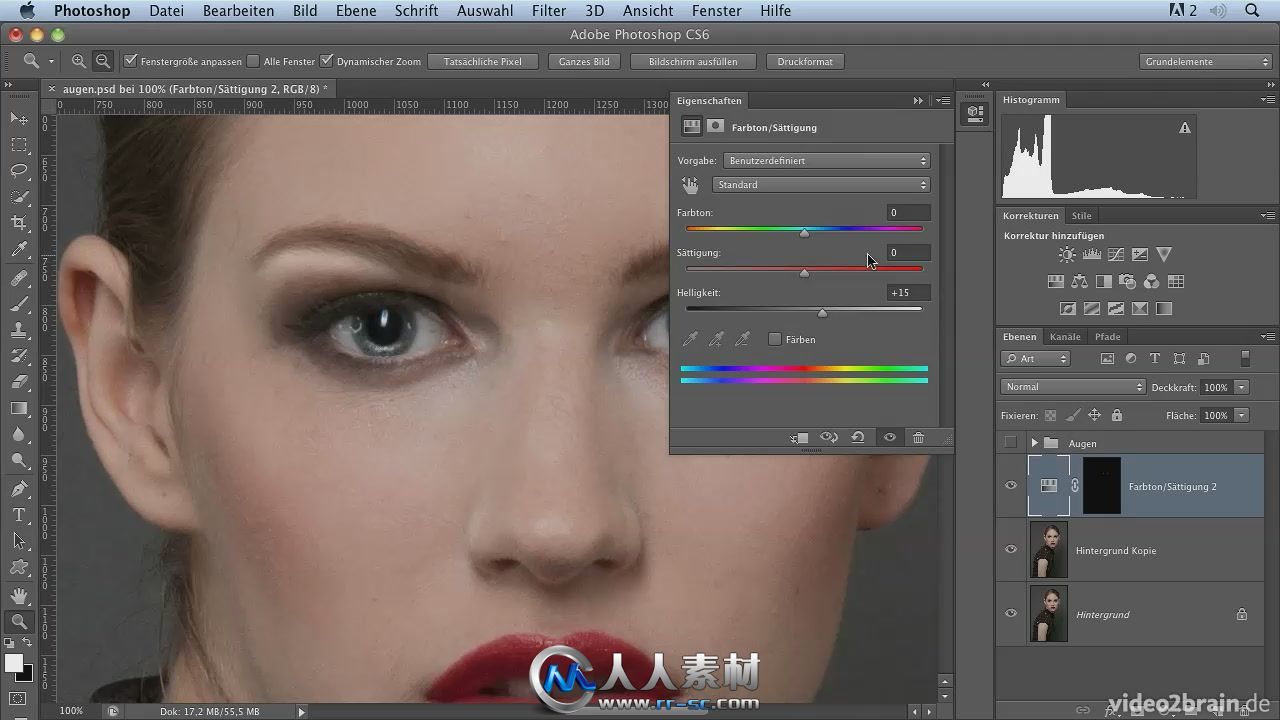Add a Curves adjustment layer
Viewport: 1280px width, 720px height.
1115,255
